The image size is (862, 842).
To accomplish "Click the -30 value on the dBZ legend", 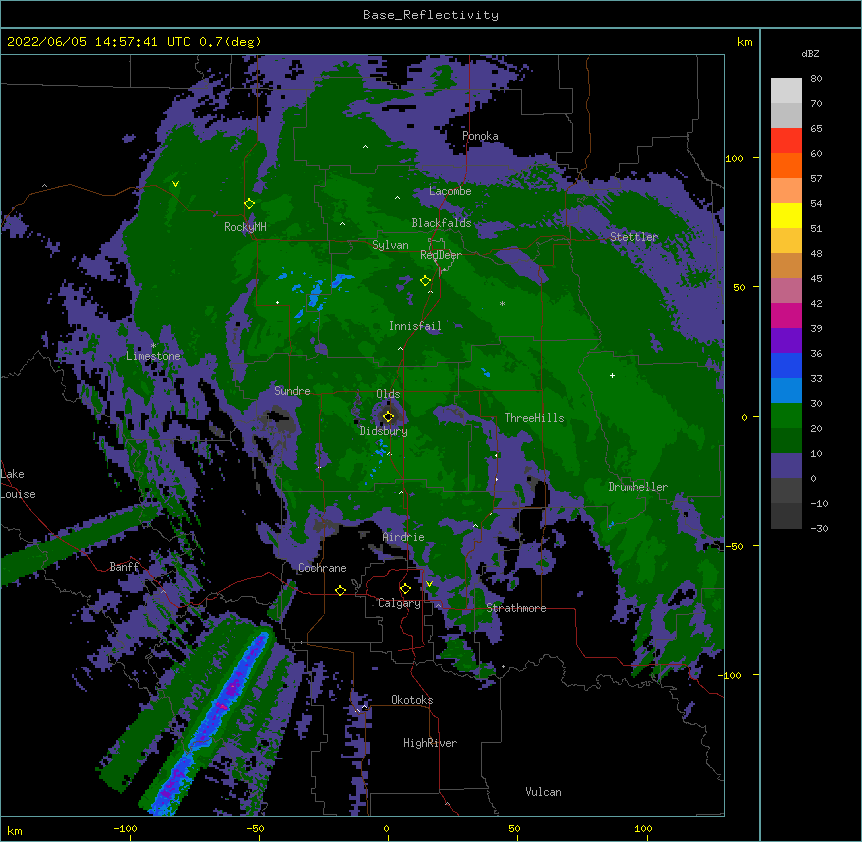I will pos(819,529).
